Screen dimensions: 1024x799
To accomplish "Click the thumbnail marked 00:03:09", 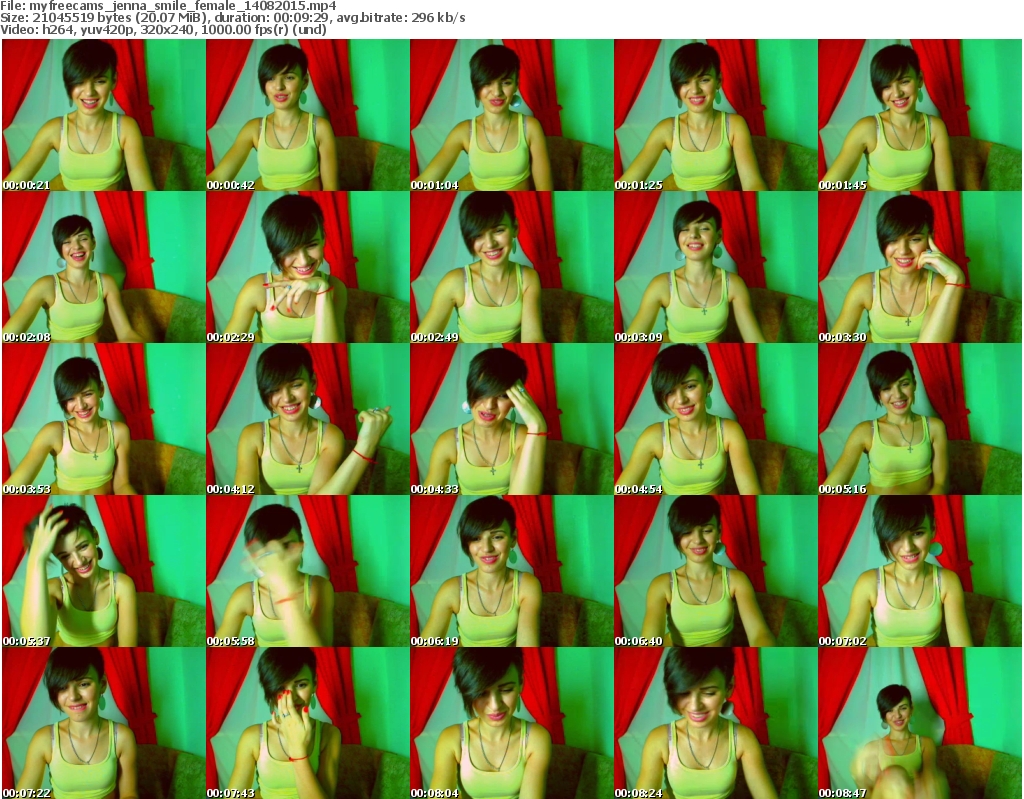I will (715, 267).
